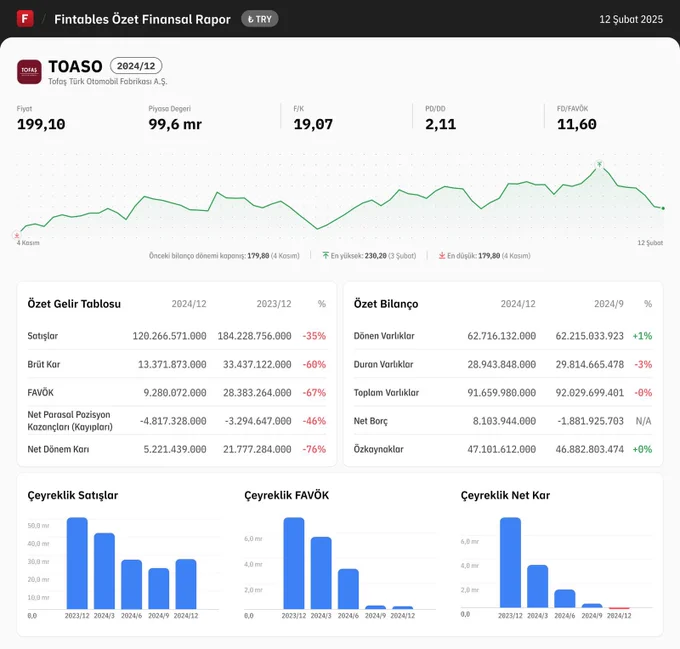Click the 12 Şubat 2025 date text
680x649 pixels.
tap(631, 19)
